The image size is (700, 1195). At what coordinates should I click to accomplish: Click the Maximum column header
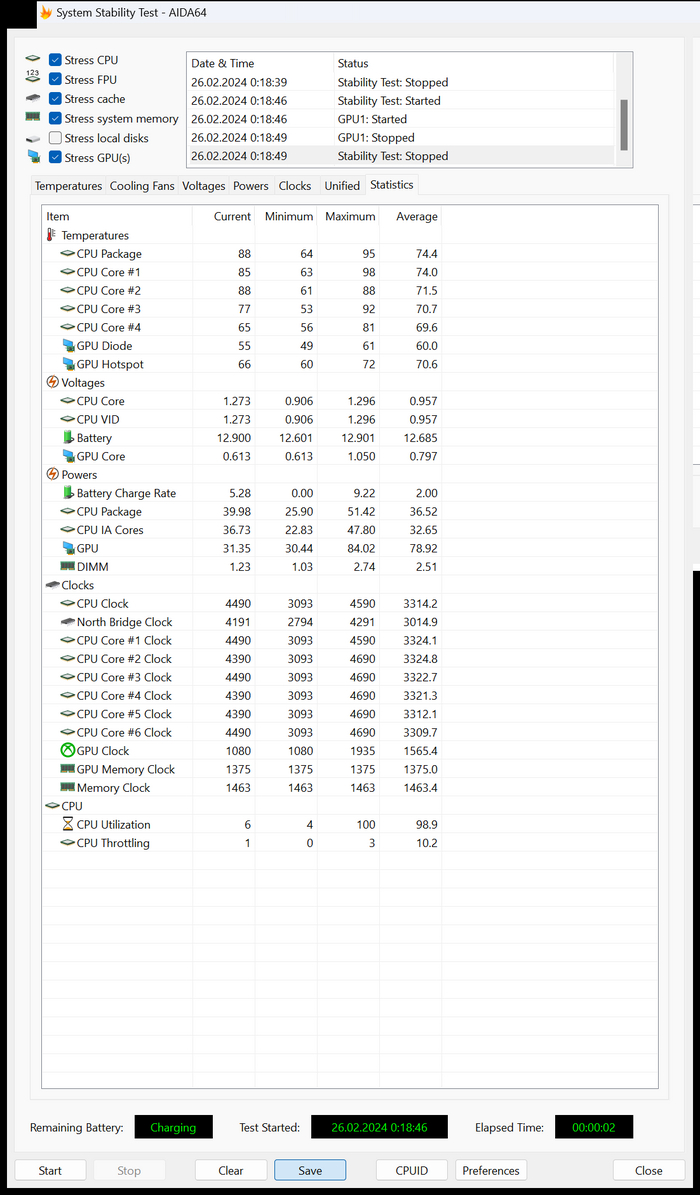348,216
